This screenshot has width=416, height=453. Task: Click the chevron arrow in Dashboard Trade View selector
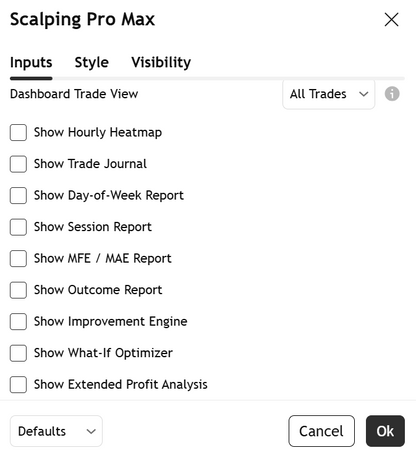(x=364, y=94)
